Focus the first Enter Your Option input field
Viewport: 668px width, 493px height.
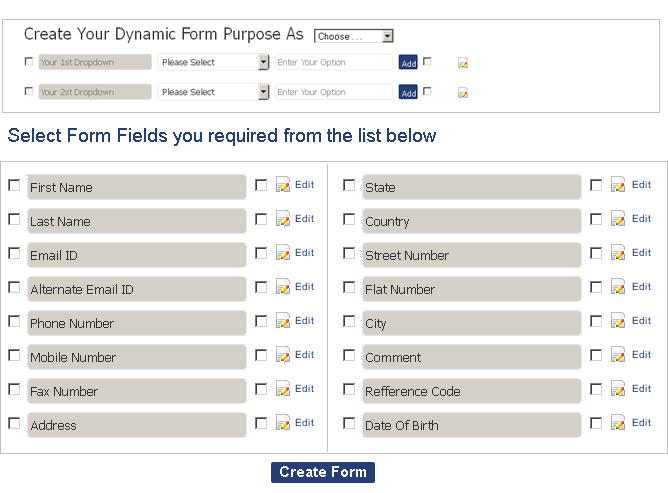(x=334, y=62)
